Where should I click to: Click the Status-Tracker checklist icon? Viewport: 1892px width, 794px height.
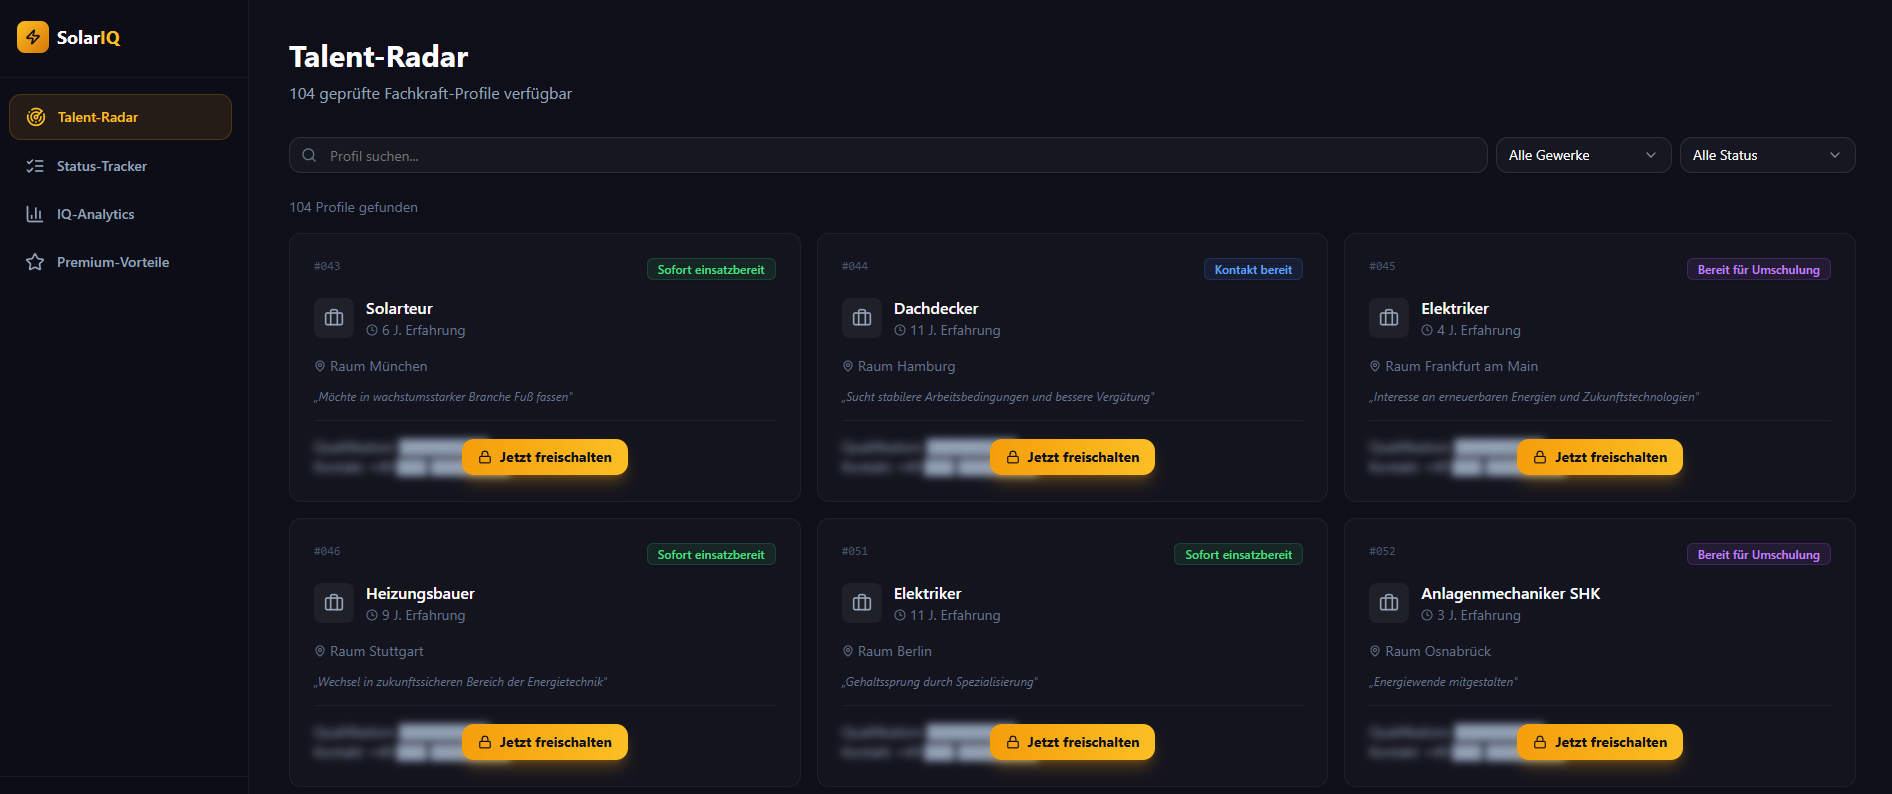(35, 166)
